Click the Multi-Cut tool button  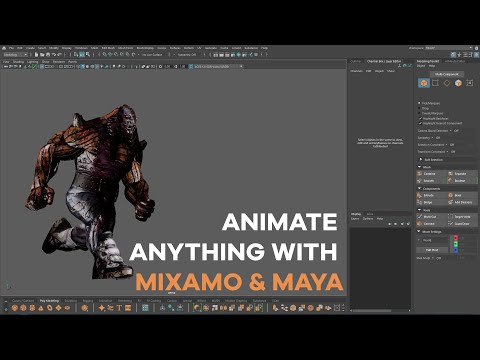click(432, 217)
